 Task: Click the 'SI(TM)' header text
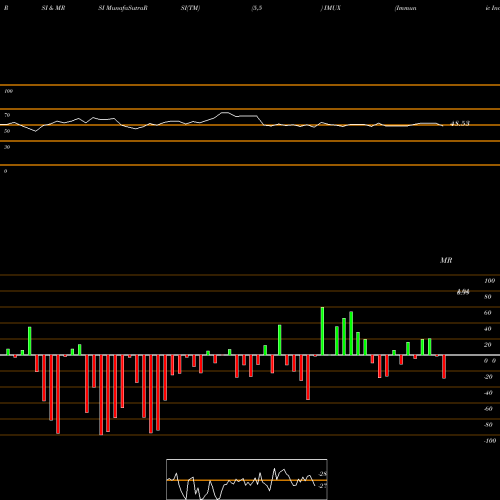pyautogui.click(x=190, y=8)
